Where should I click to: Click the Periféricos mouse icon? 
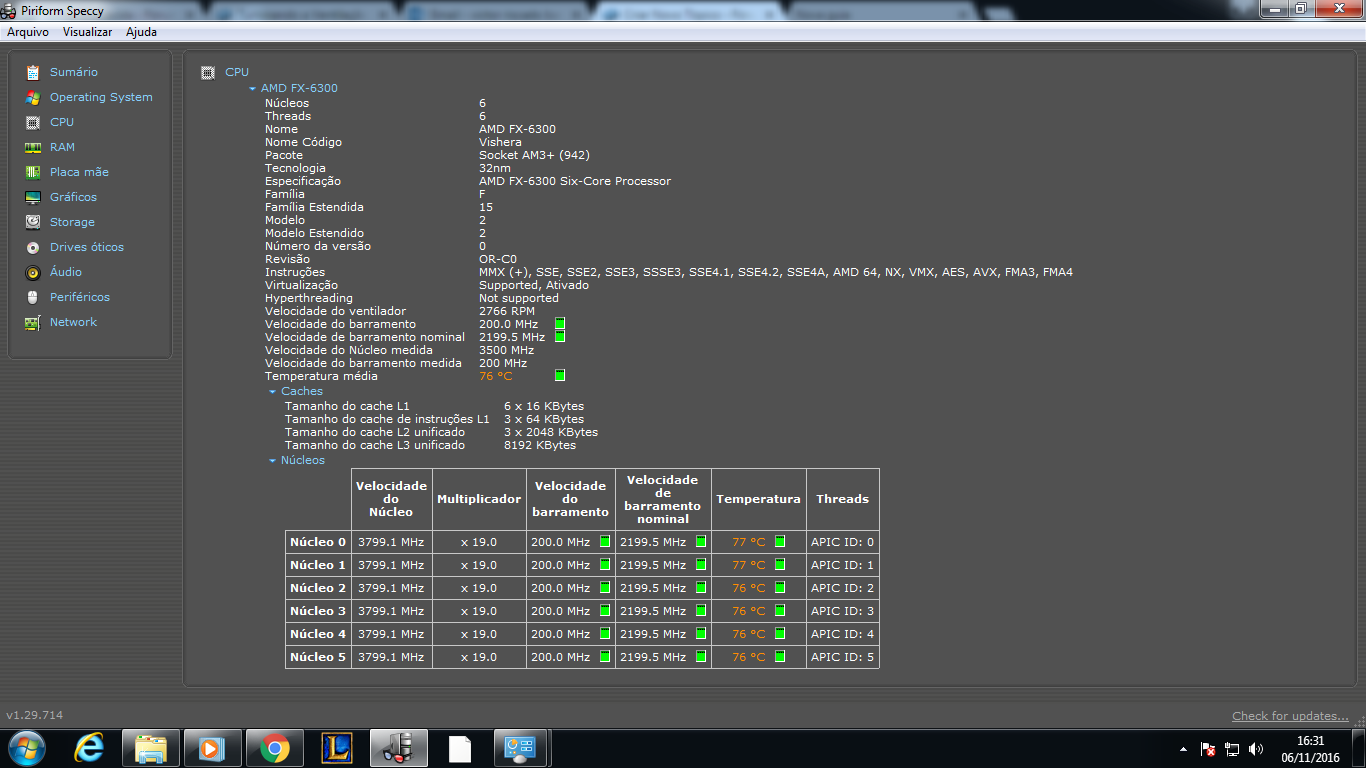(33, 297)
